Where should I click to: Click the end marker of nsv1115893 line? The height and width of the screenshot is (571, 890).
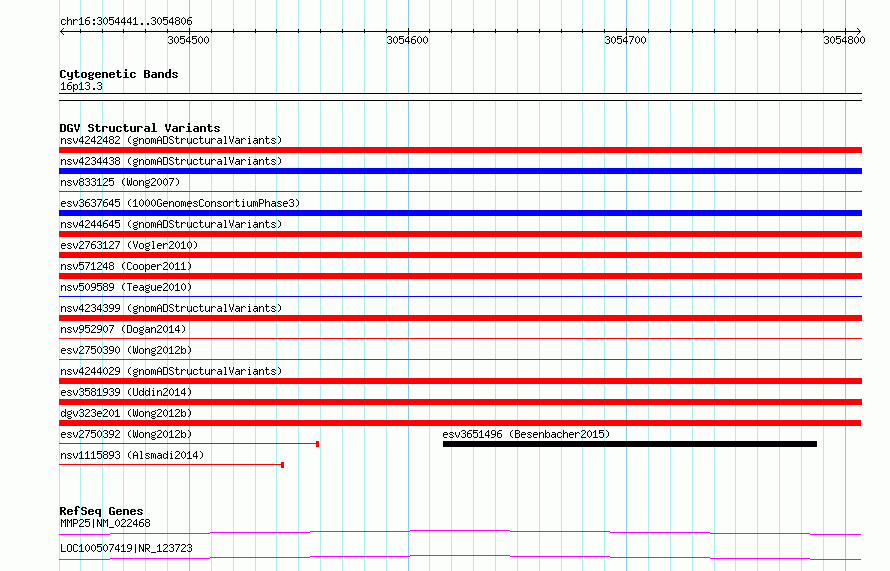pos(282,465)
